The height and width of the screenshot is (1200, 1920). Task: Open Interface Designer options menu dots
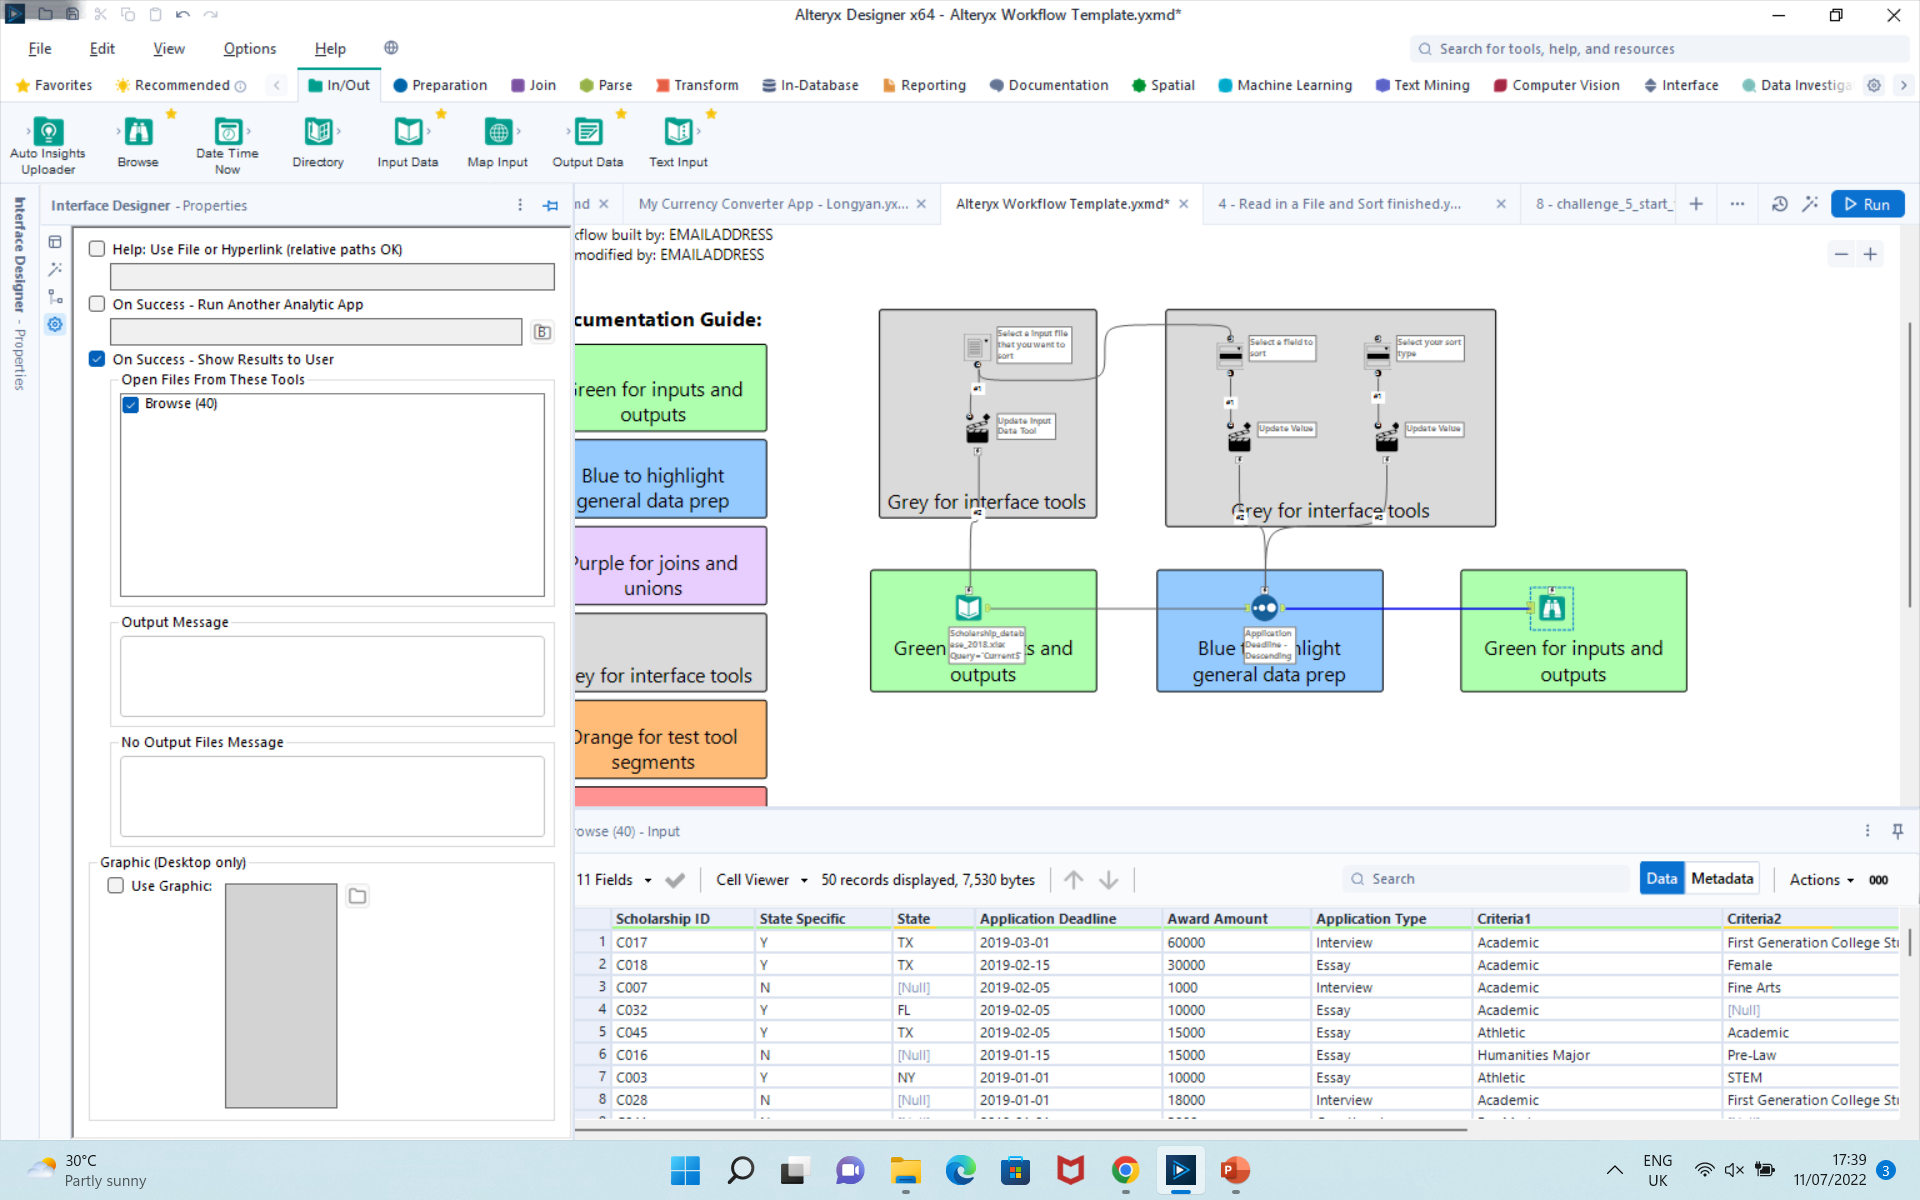tap(520, 205)
